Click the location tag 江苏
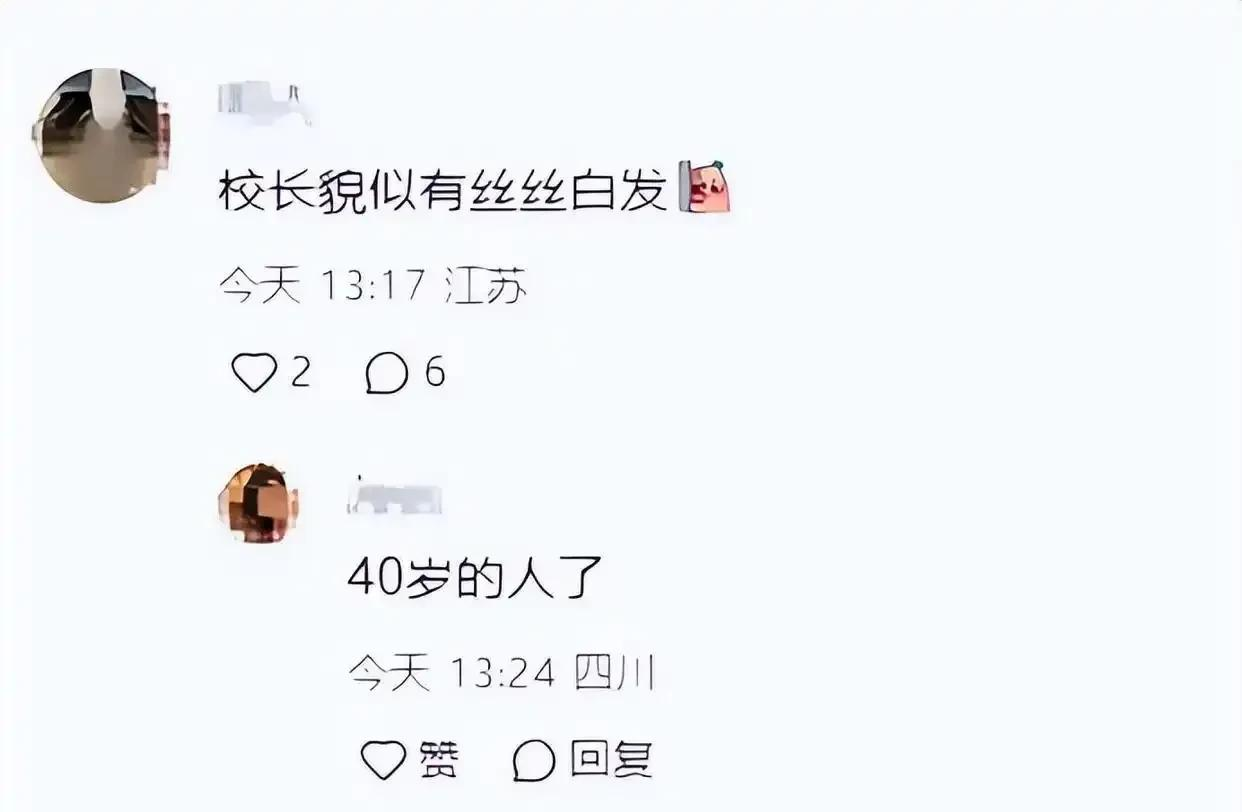This screenshot has width=1242, height=812. click(x=486, y=288)
